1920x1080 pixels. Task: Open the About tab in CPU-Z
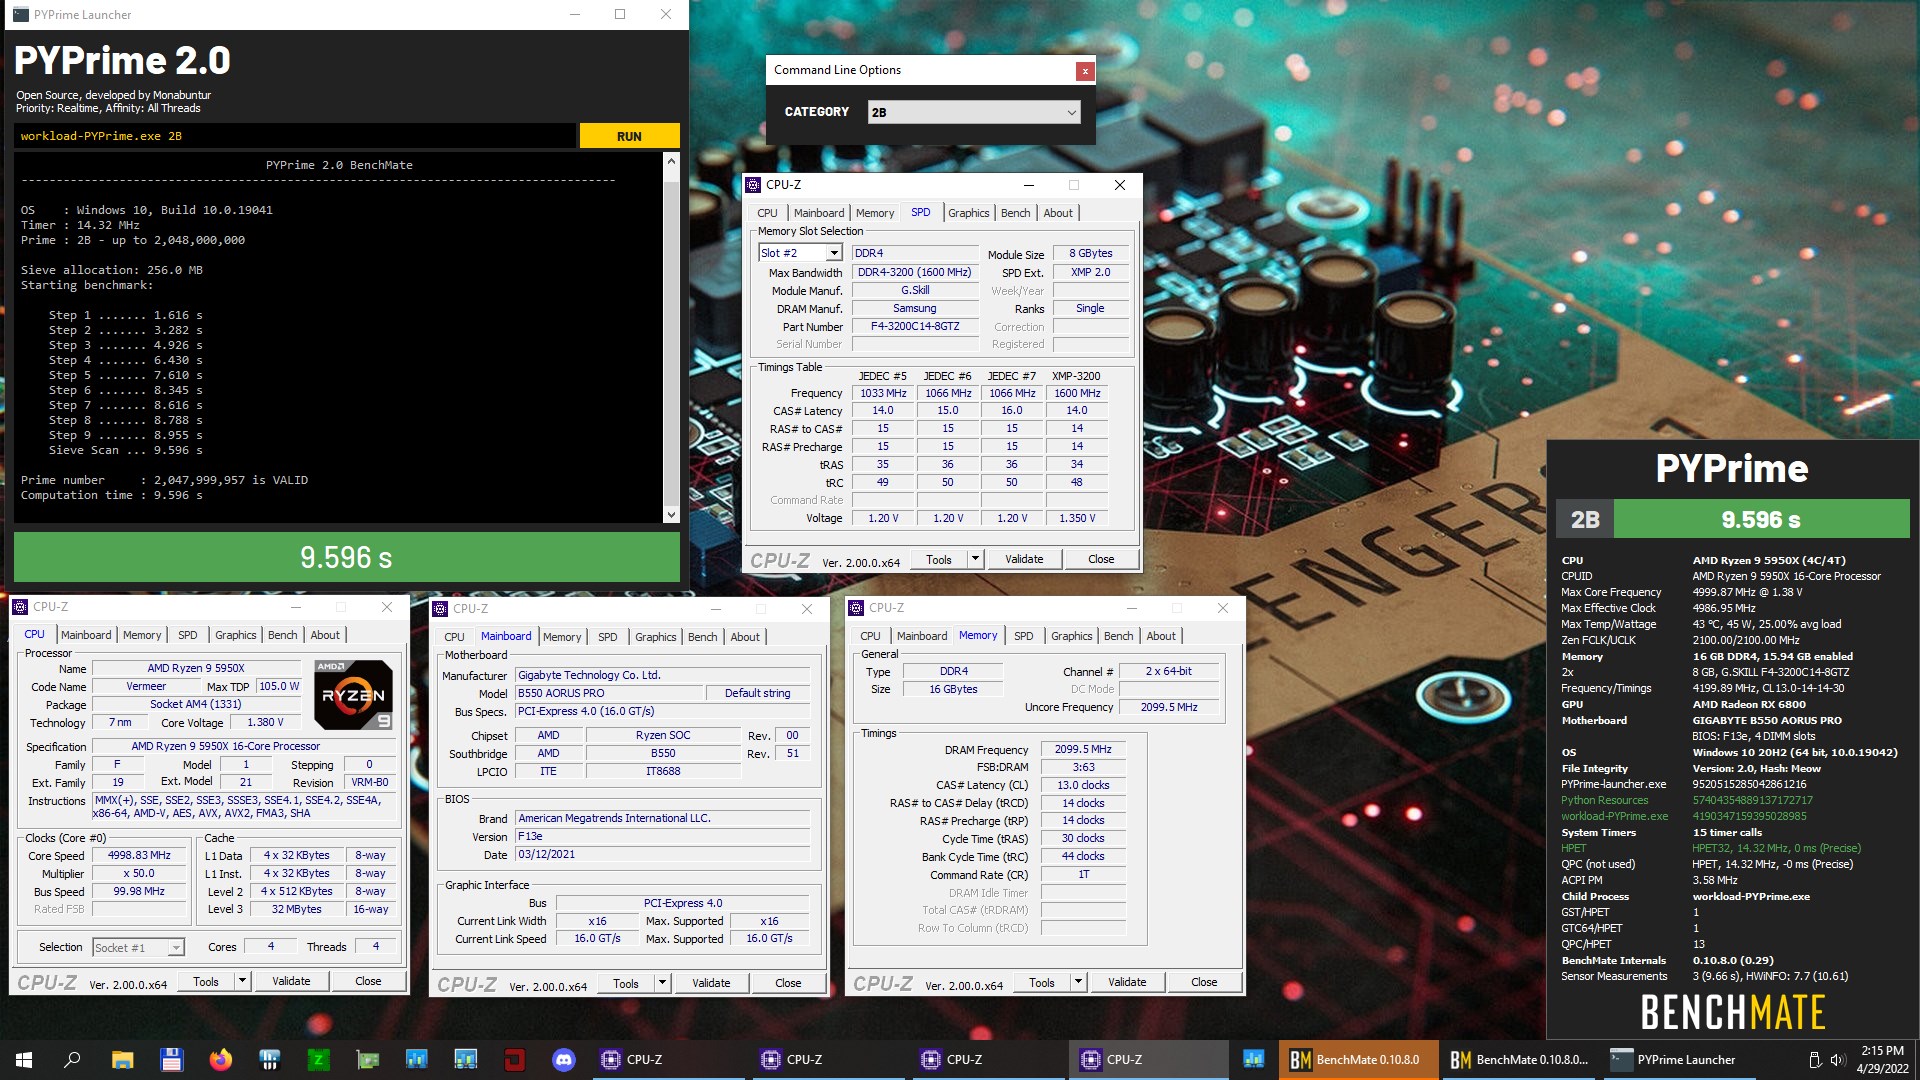click(325, 634)
